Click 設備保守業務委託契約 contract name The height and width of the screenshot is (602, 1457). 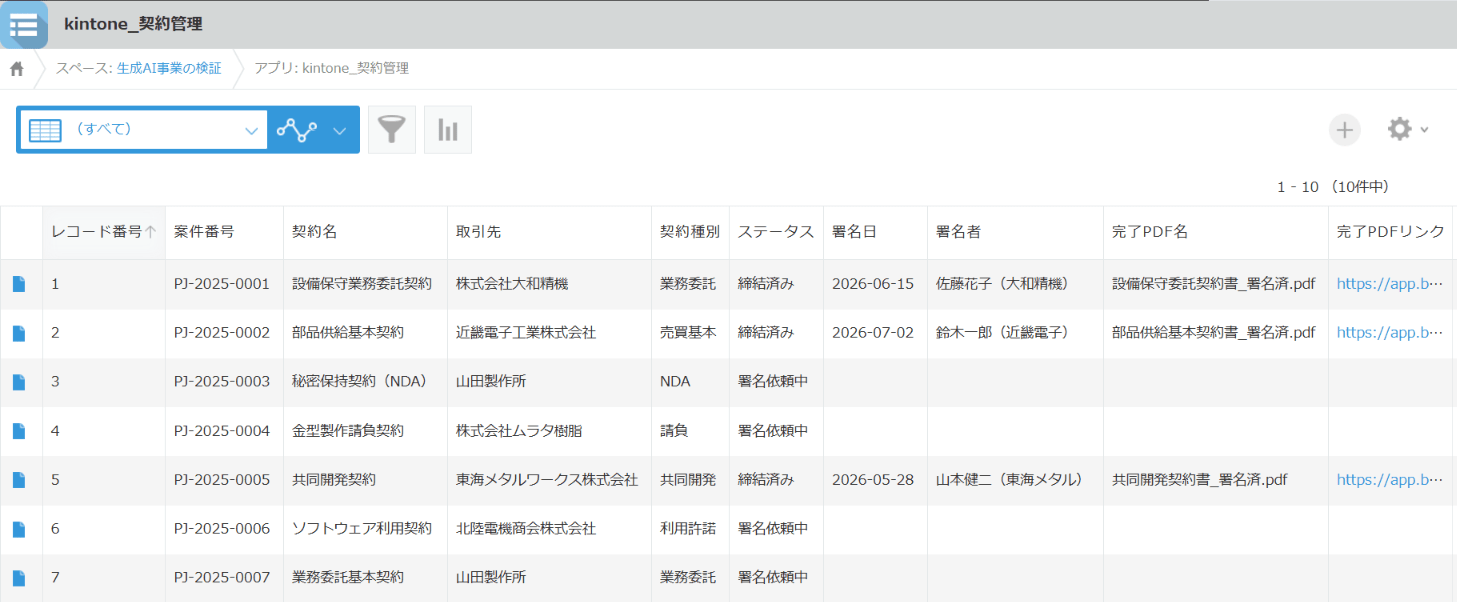(362, 284)
